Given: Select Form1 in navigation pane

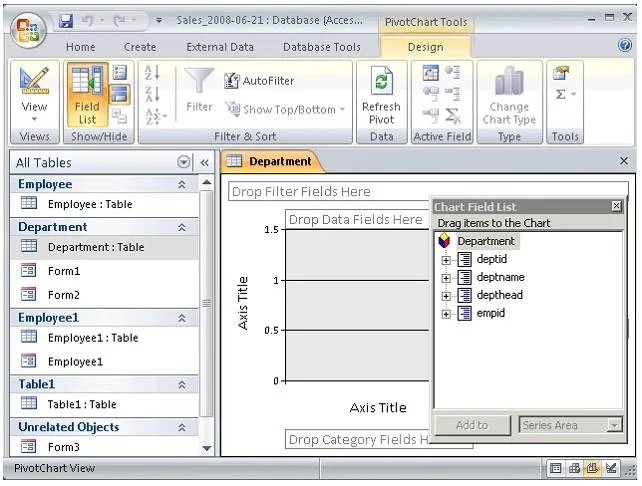Looking at the screenshot, I should pos(104,271).
